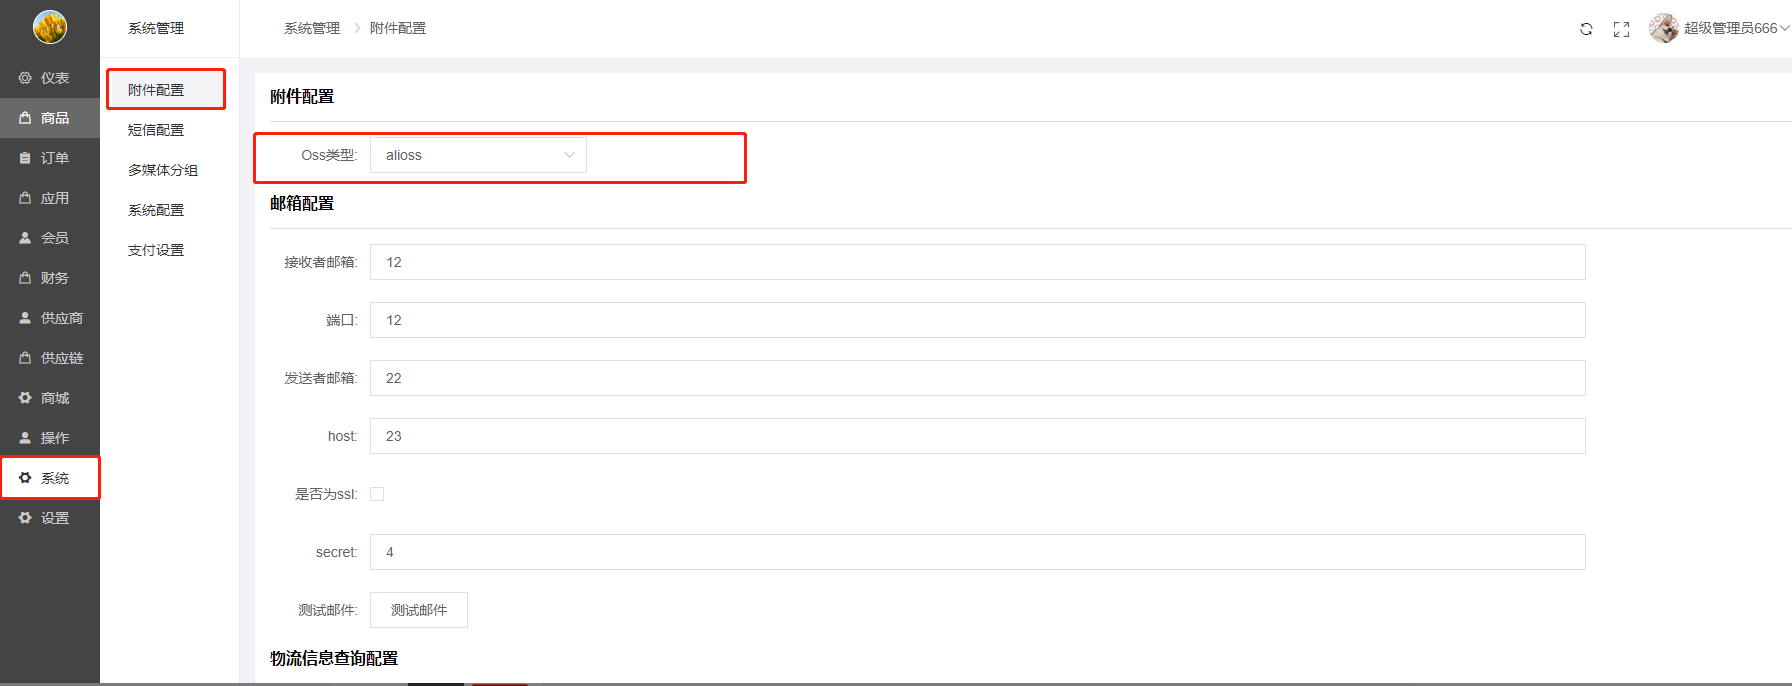Click the 接收者邮箱 input field
The width and height of the screenshot is (1792, 686).
977,262
